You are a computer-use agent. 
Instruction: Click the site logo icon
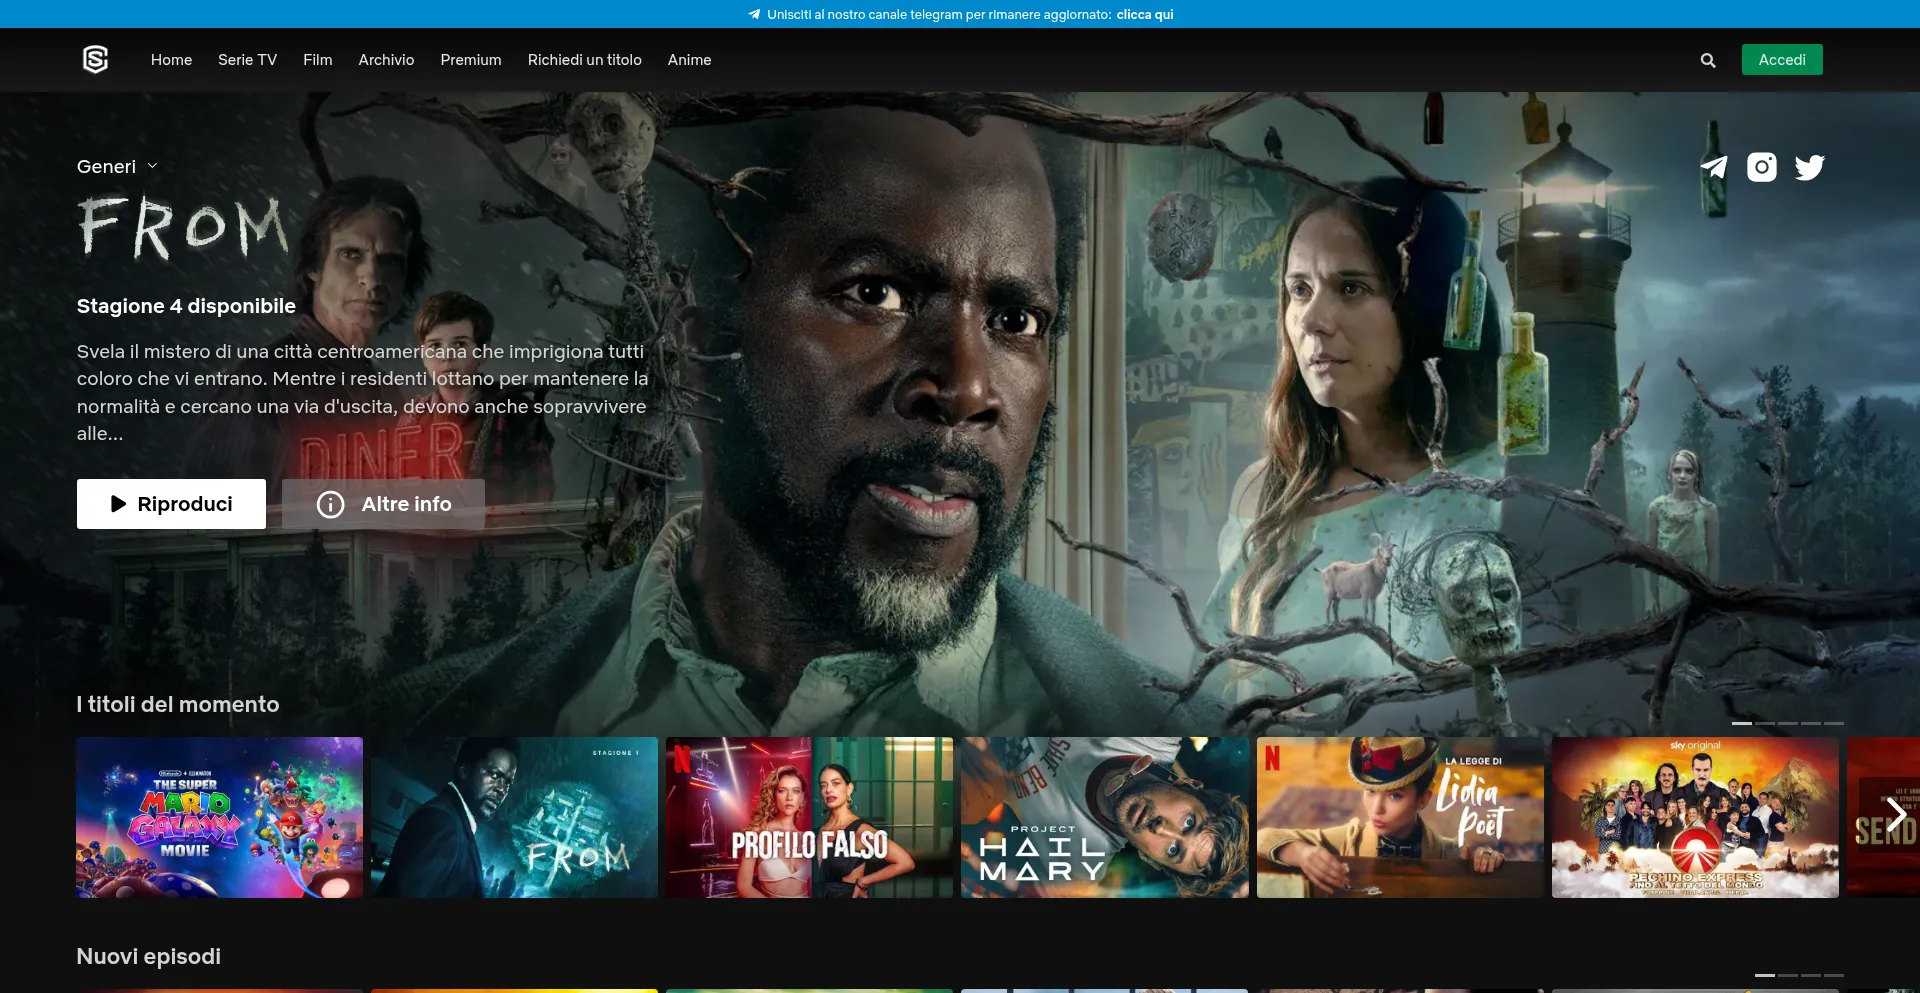(95, 60)
